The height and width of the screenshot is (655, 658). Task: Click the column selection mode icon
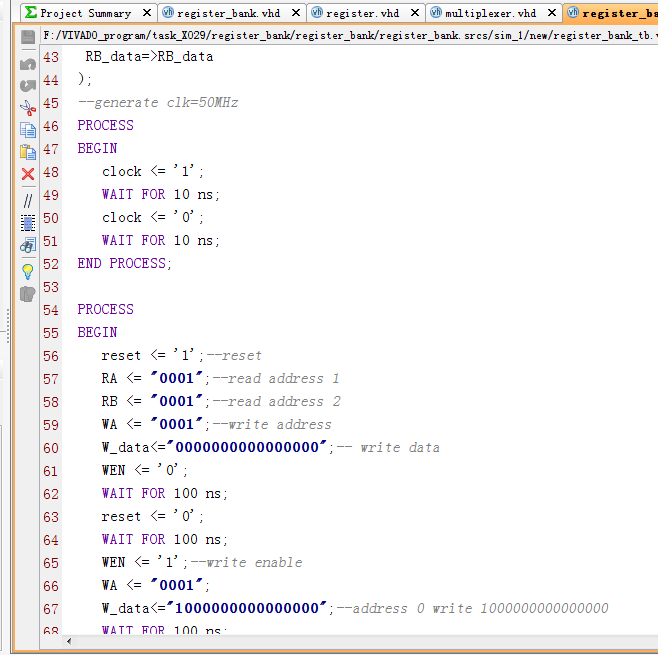pyautogui.click(x=28, y=223)
